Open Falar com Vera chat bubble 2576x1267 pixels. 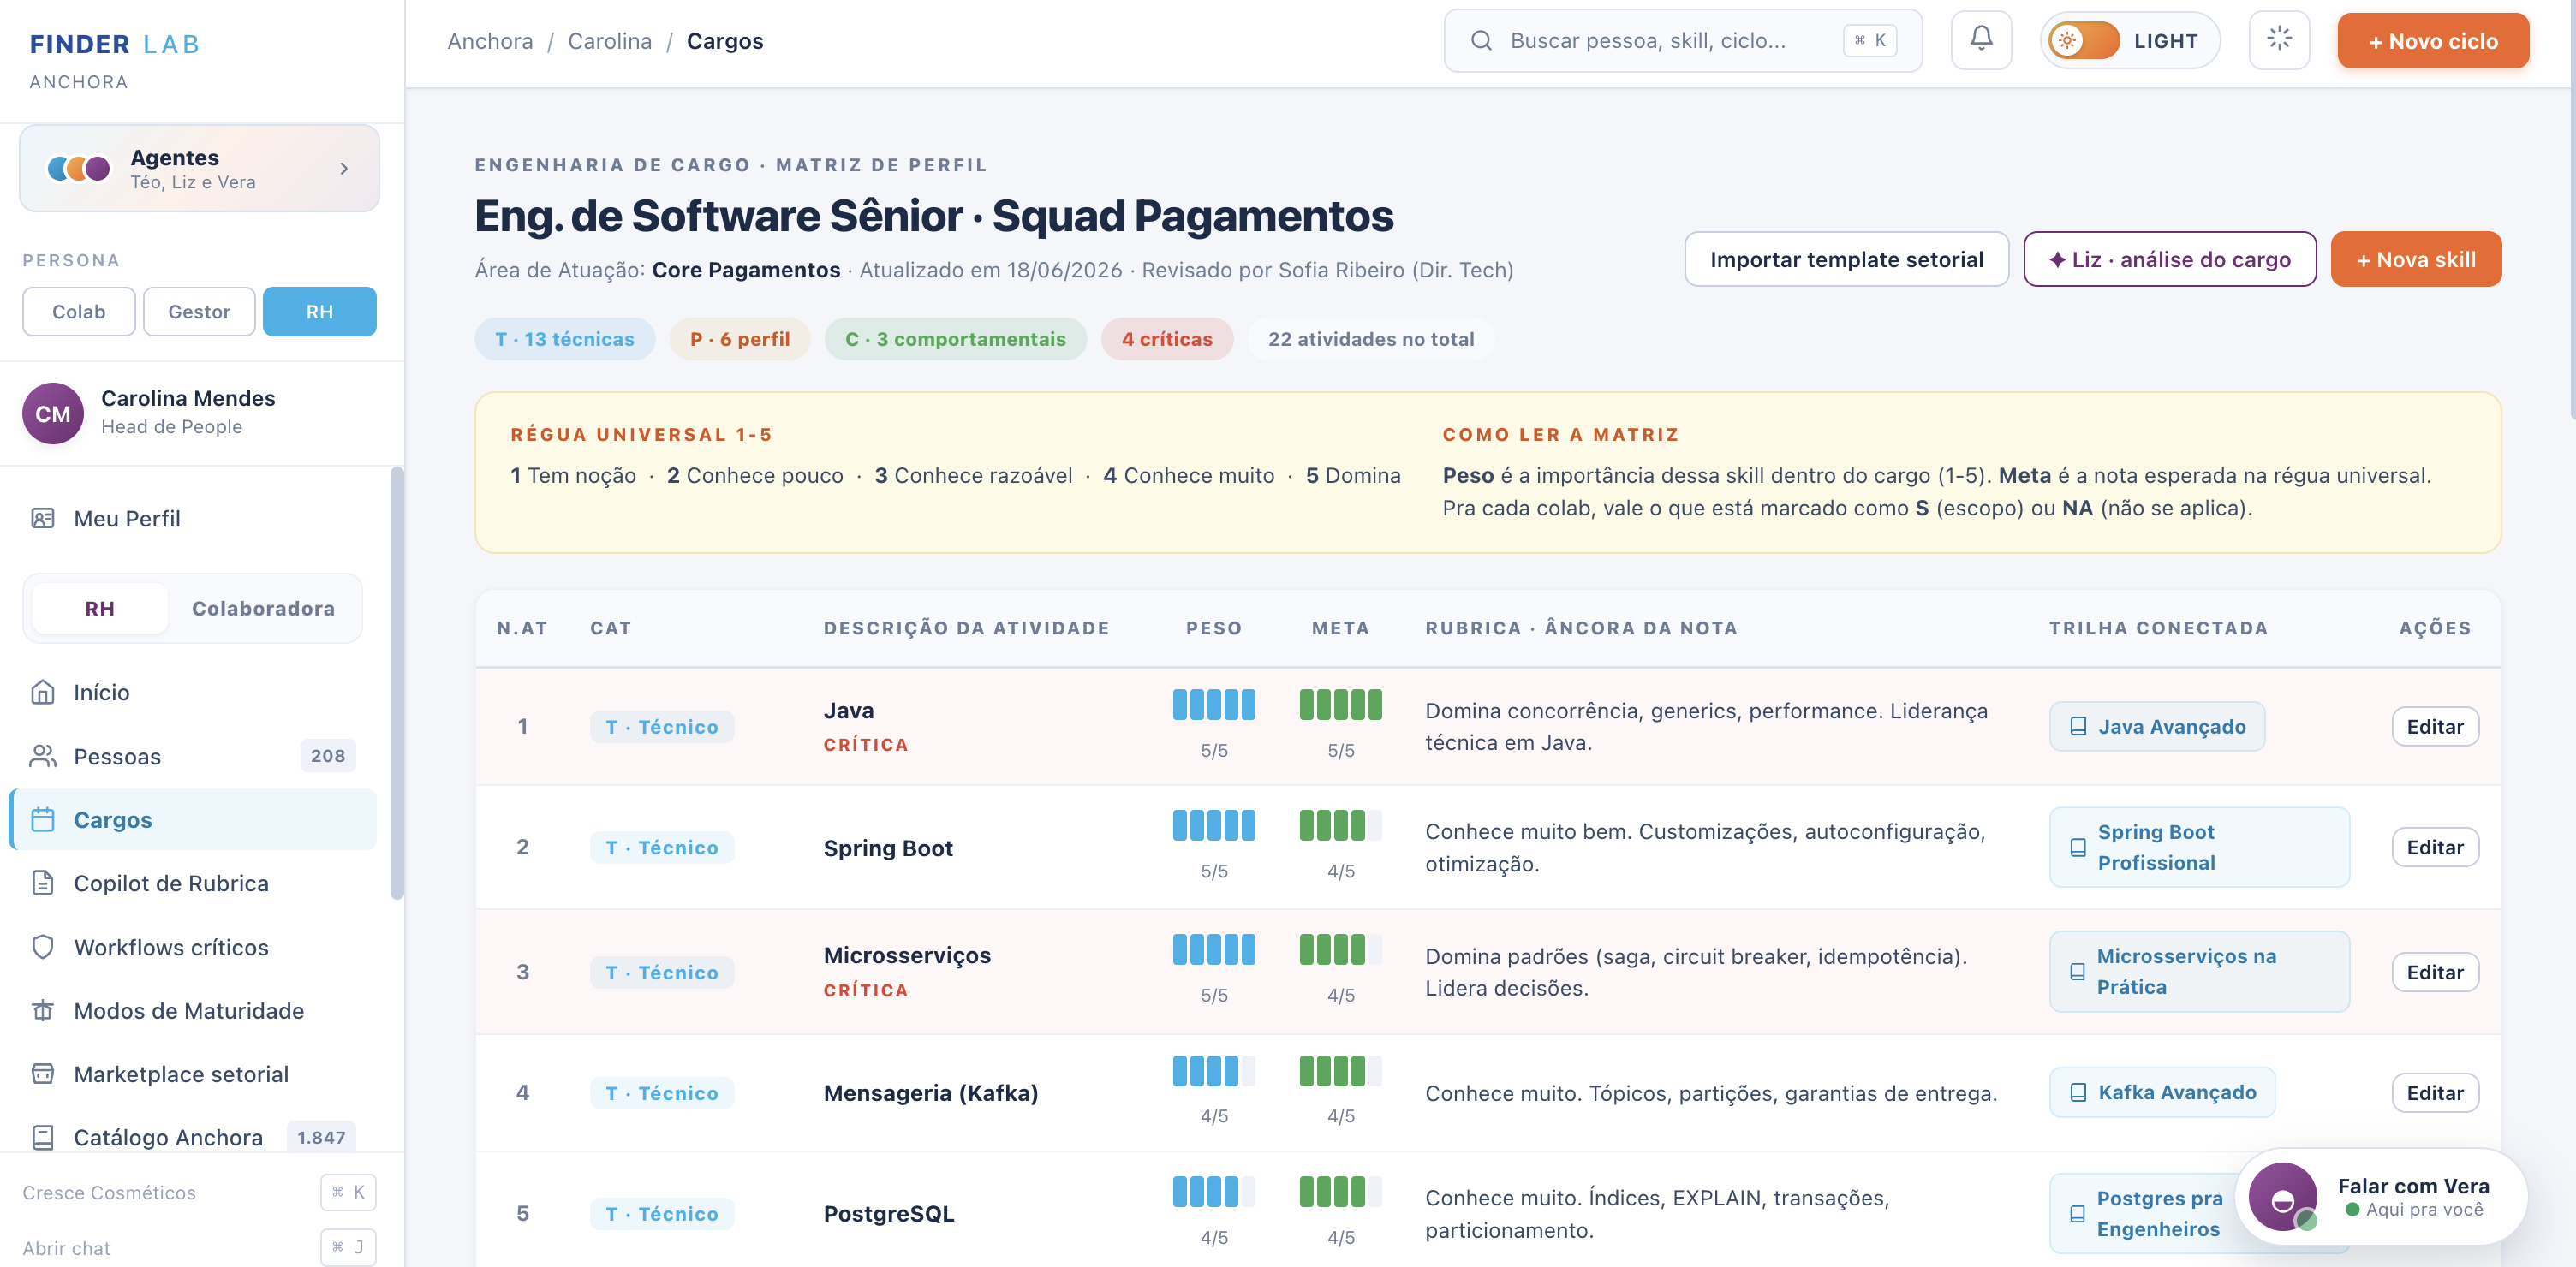point(2382,1196)
